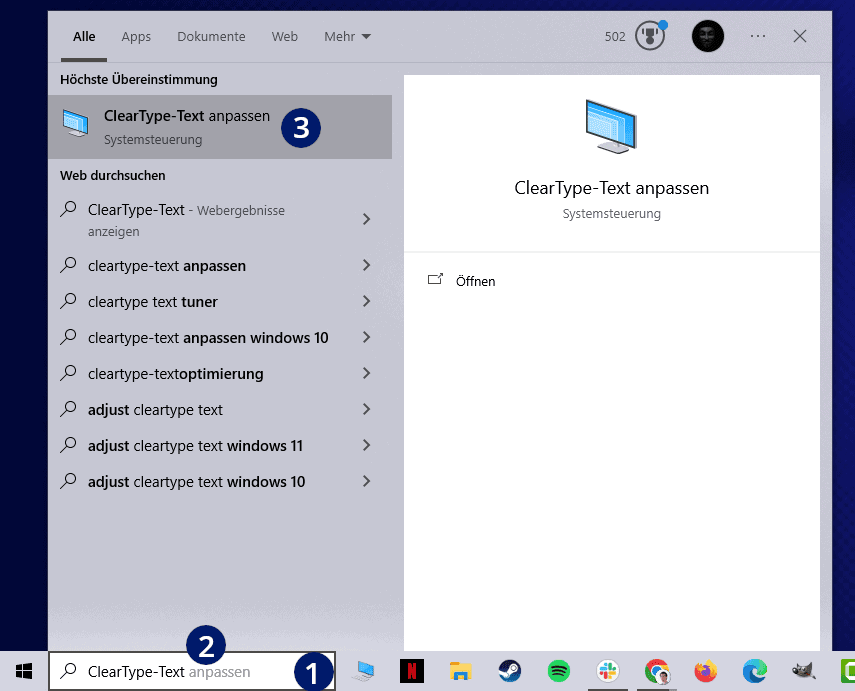The height and width of the screenshot is (691, 855).
Task: Switch to the Dokumente search tab
Action: (211, 37)
